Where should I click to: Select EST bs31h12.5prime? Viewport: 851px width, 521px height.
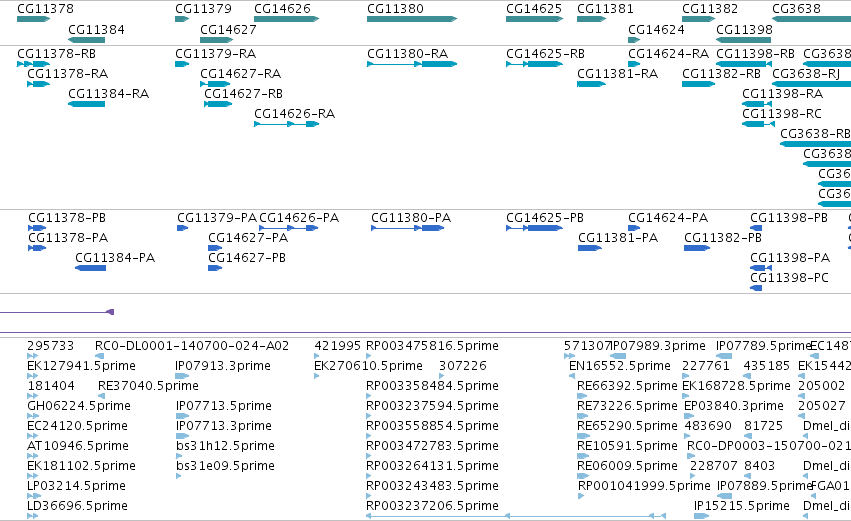pyautogui.click(x=225, y=446)
